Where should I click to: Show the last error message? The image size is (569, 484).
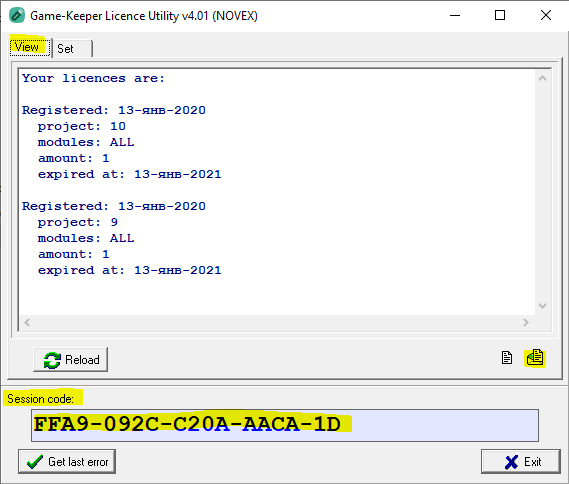(x=67, y=462)
